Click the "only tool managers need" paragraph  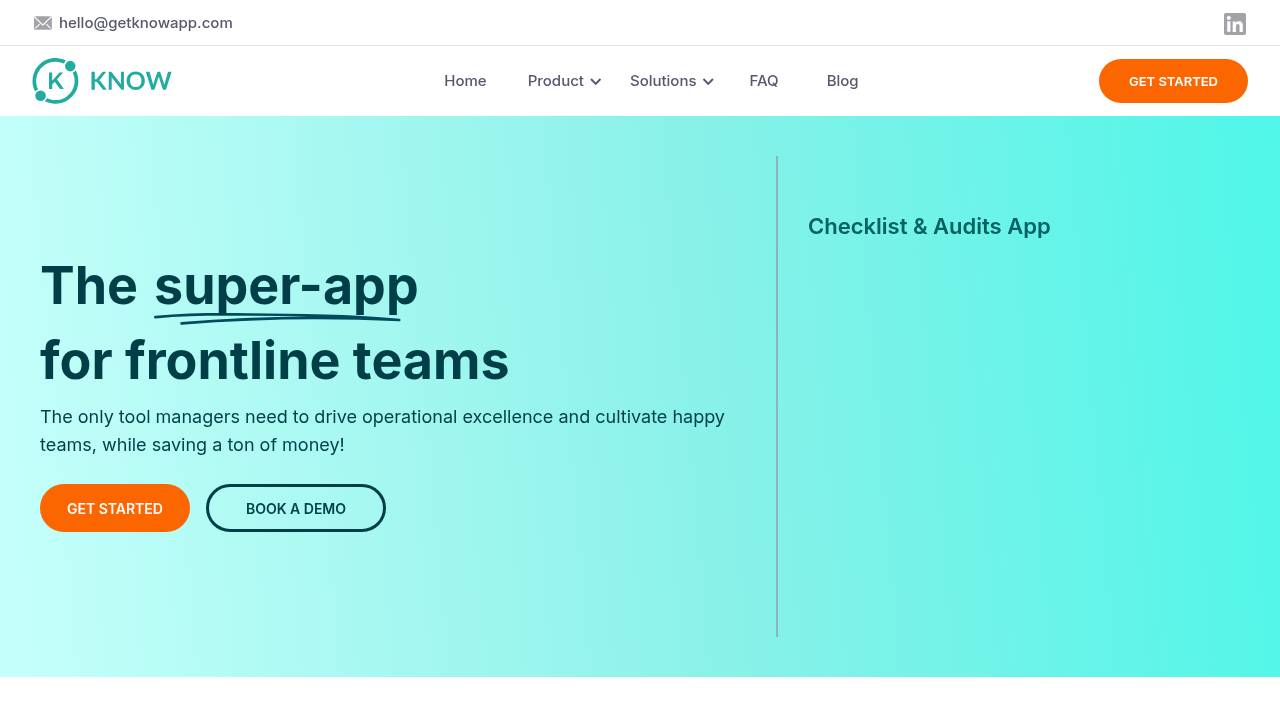[x=383, y=431]
